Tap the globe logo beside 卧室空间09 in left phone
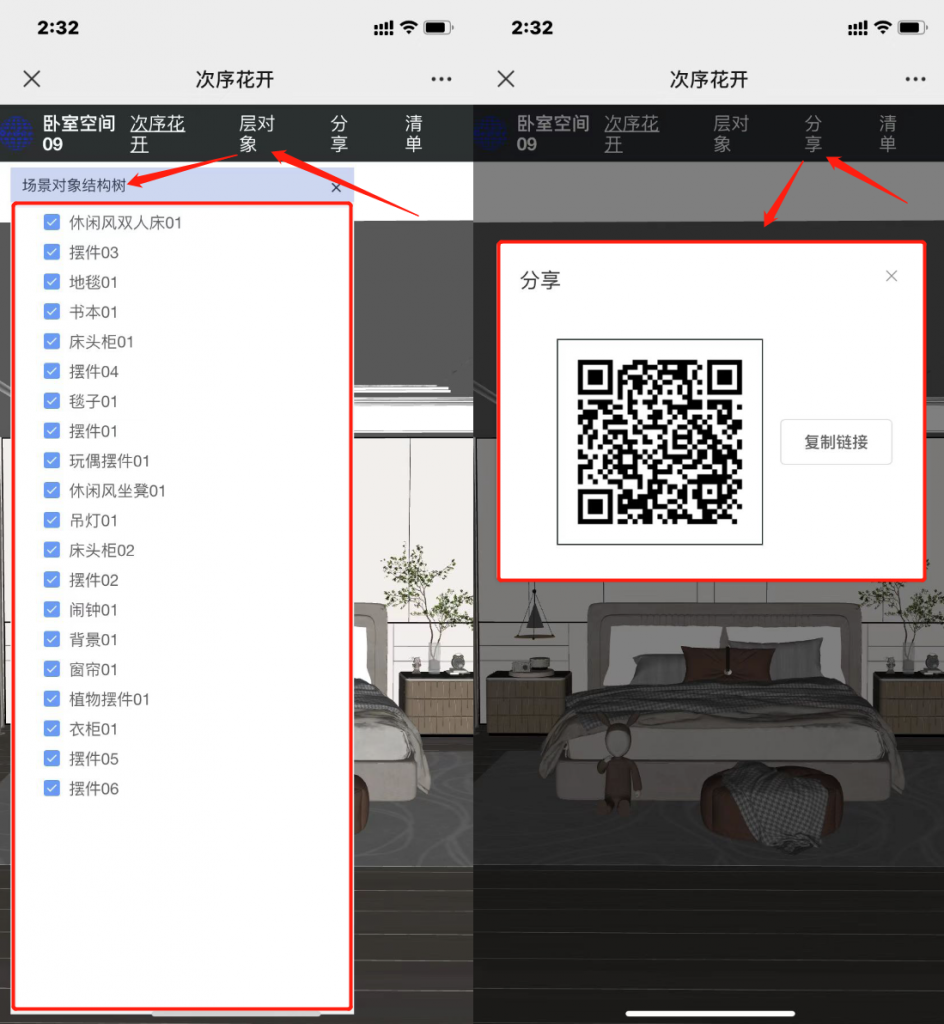The height and width of the screenshot is (1024, 944). click(16, 133)
